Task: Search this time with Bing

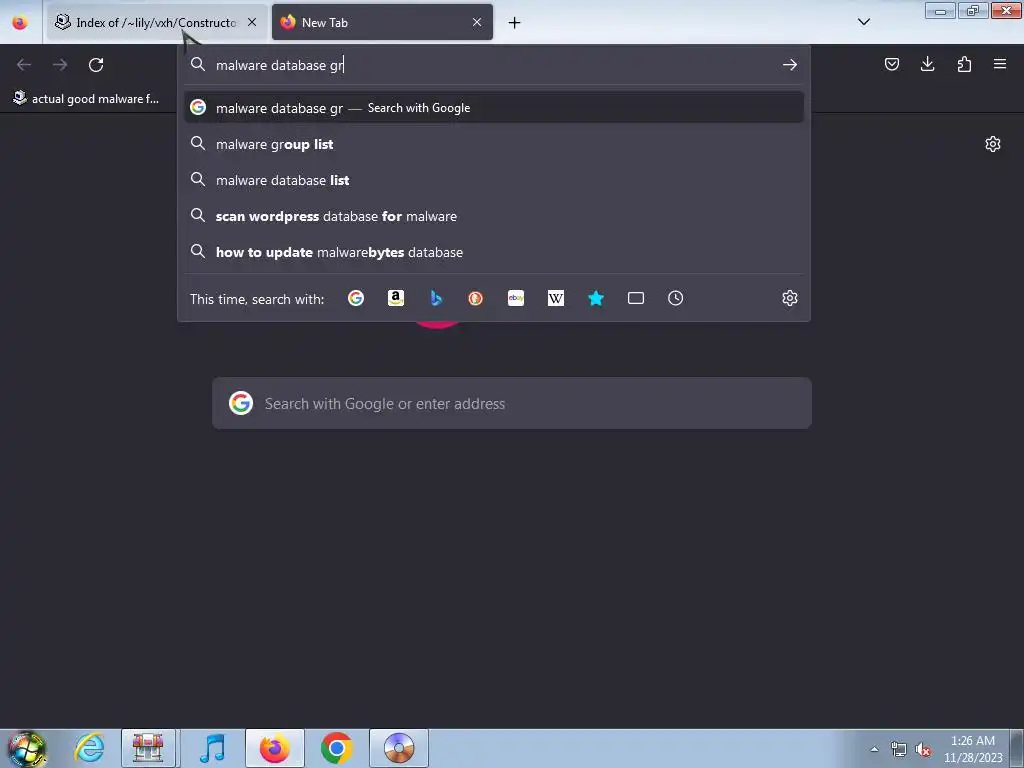Action: click(436, 298)
